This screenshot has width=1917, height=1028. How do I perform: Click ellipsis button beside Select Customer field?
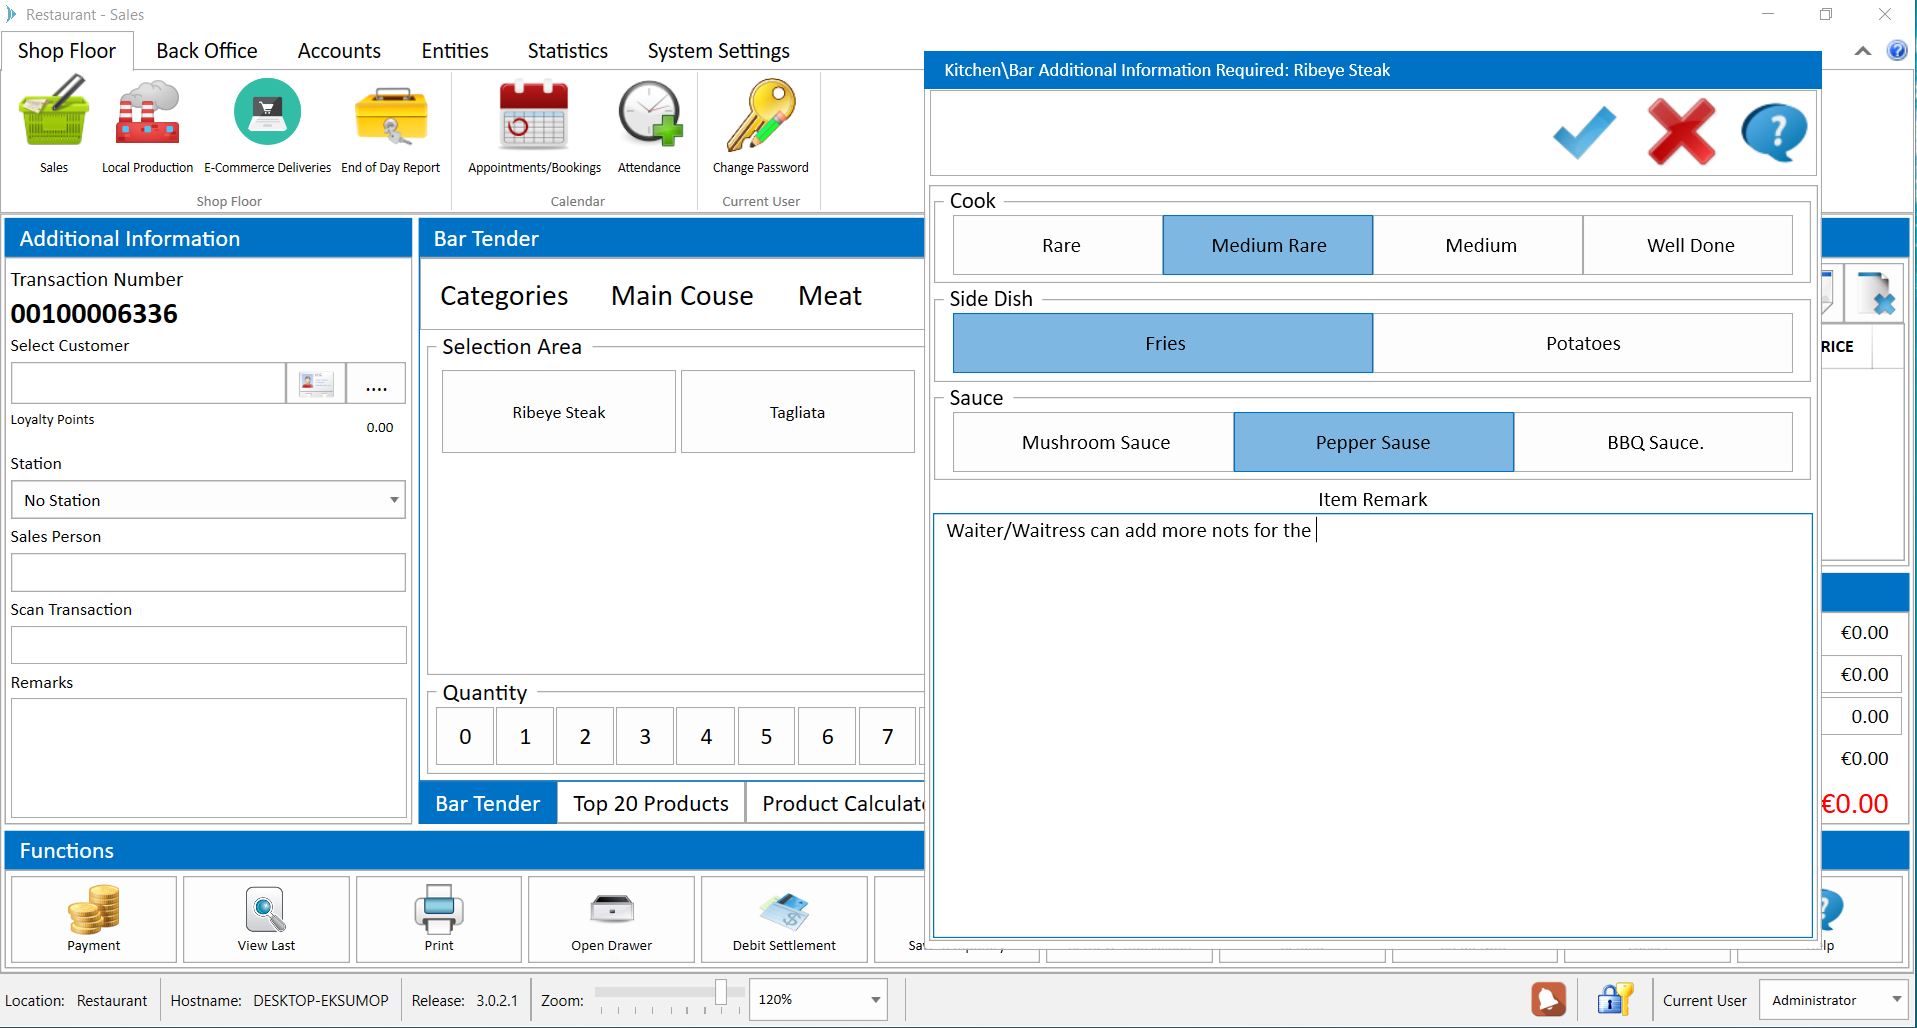tap(376, 383)
